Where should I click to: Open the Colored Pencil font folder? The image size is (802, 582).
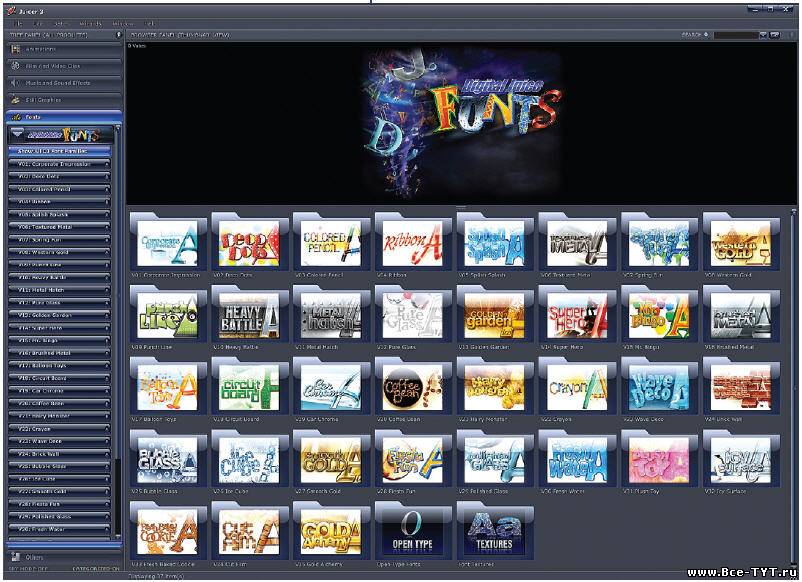click(331, 243)
